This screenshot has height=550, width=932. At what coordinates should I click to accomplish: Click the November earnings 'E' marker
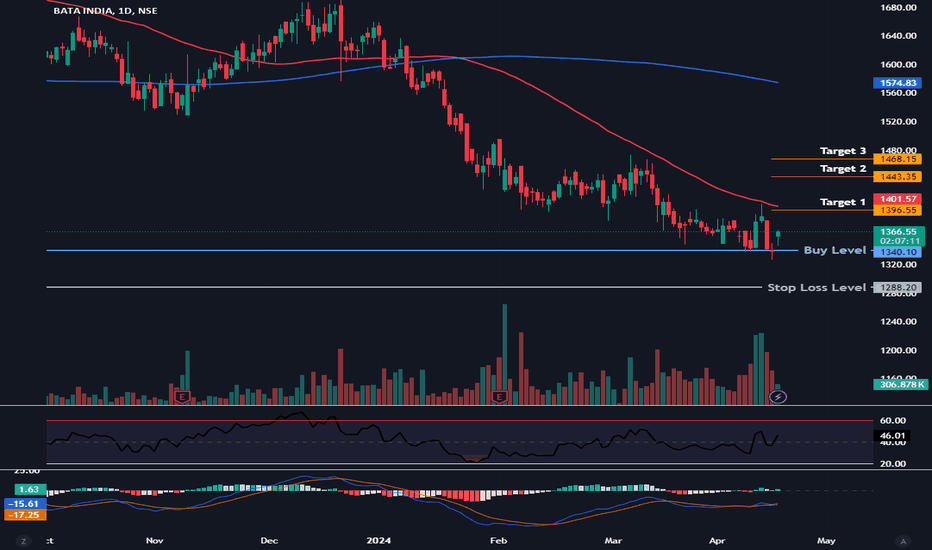(x=182, y=397)
